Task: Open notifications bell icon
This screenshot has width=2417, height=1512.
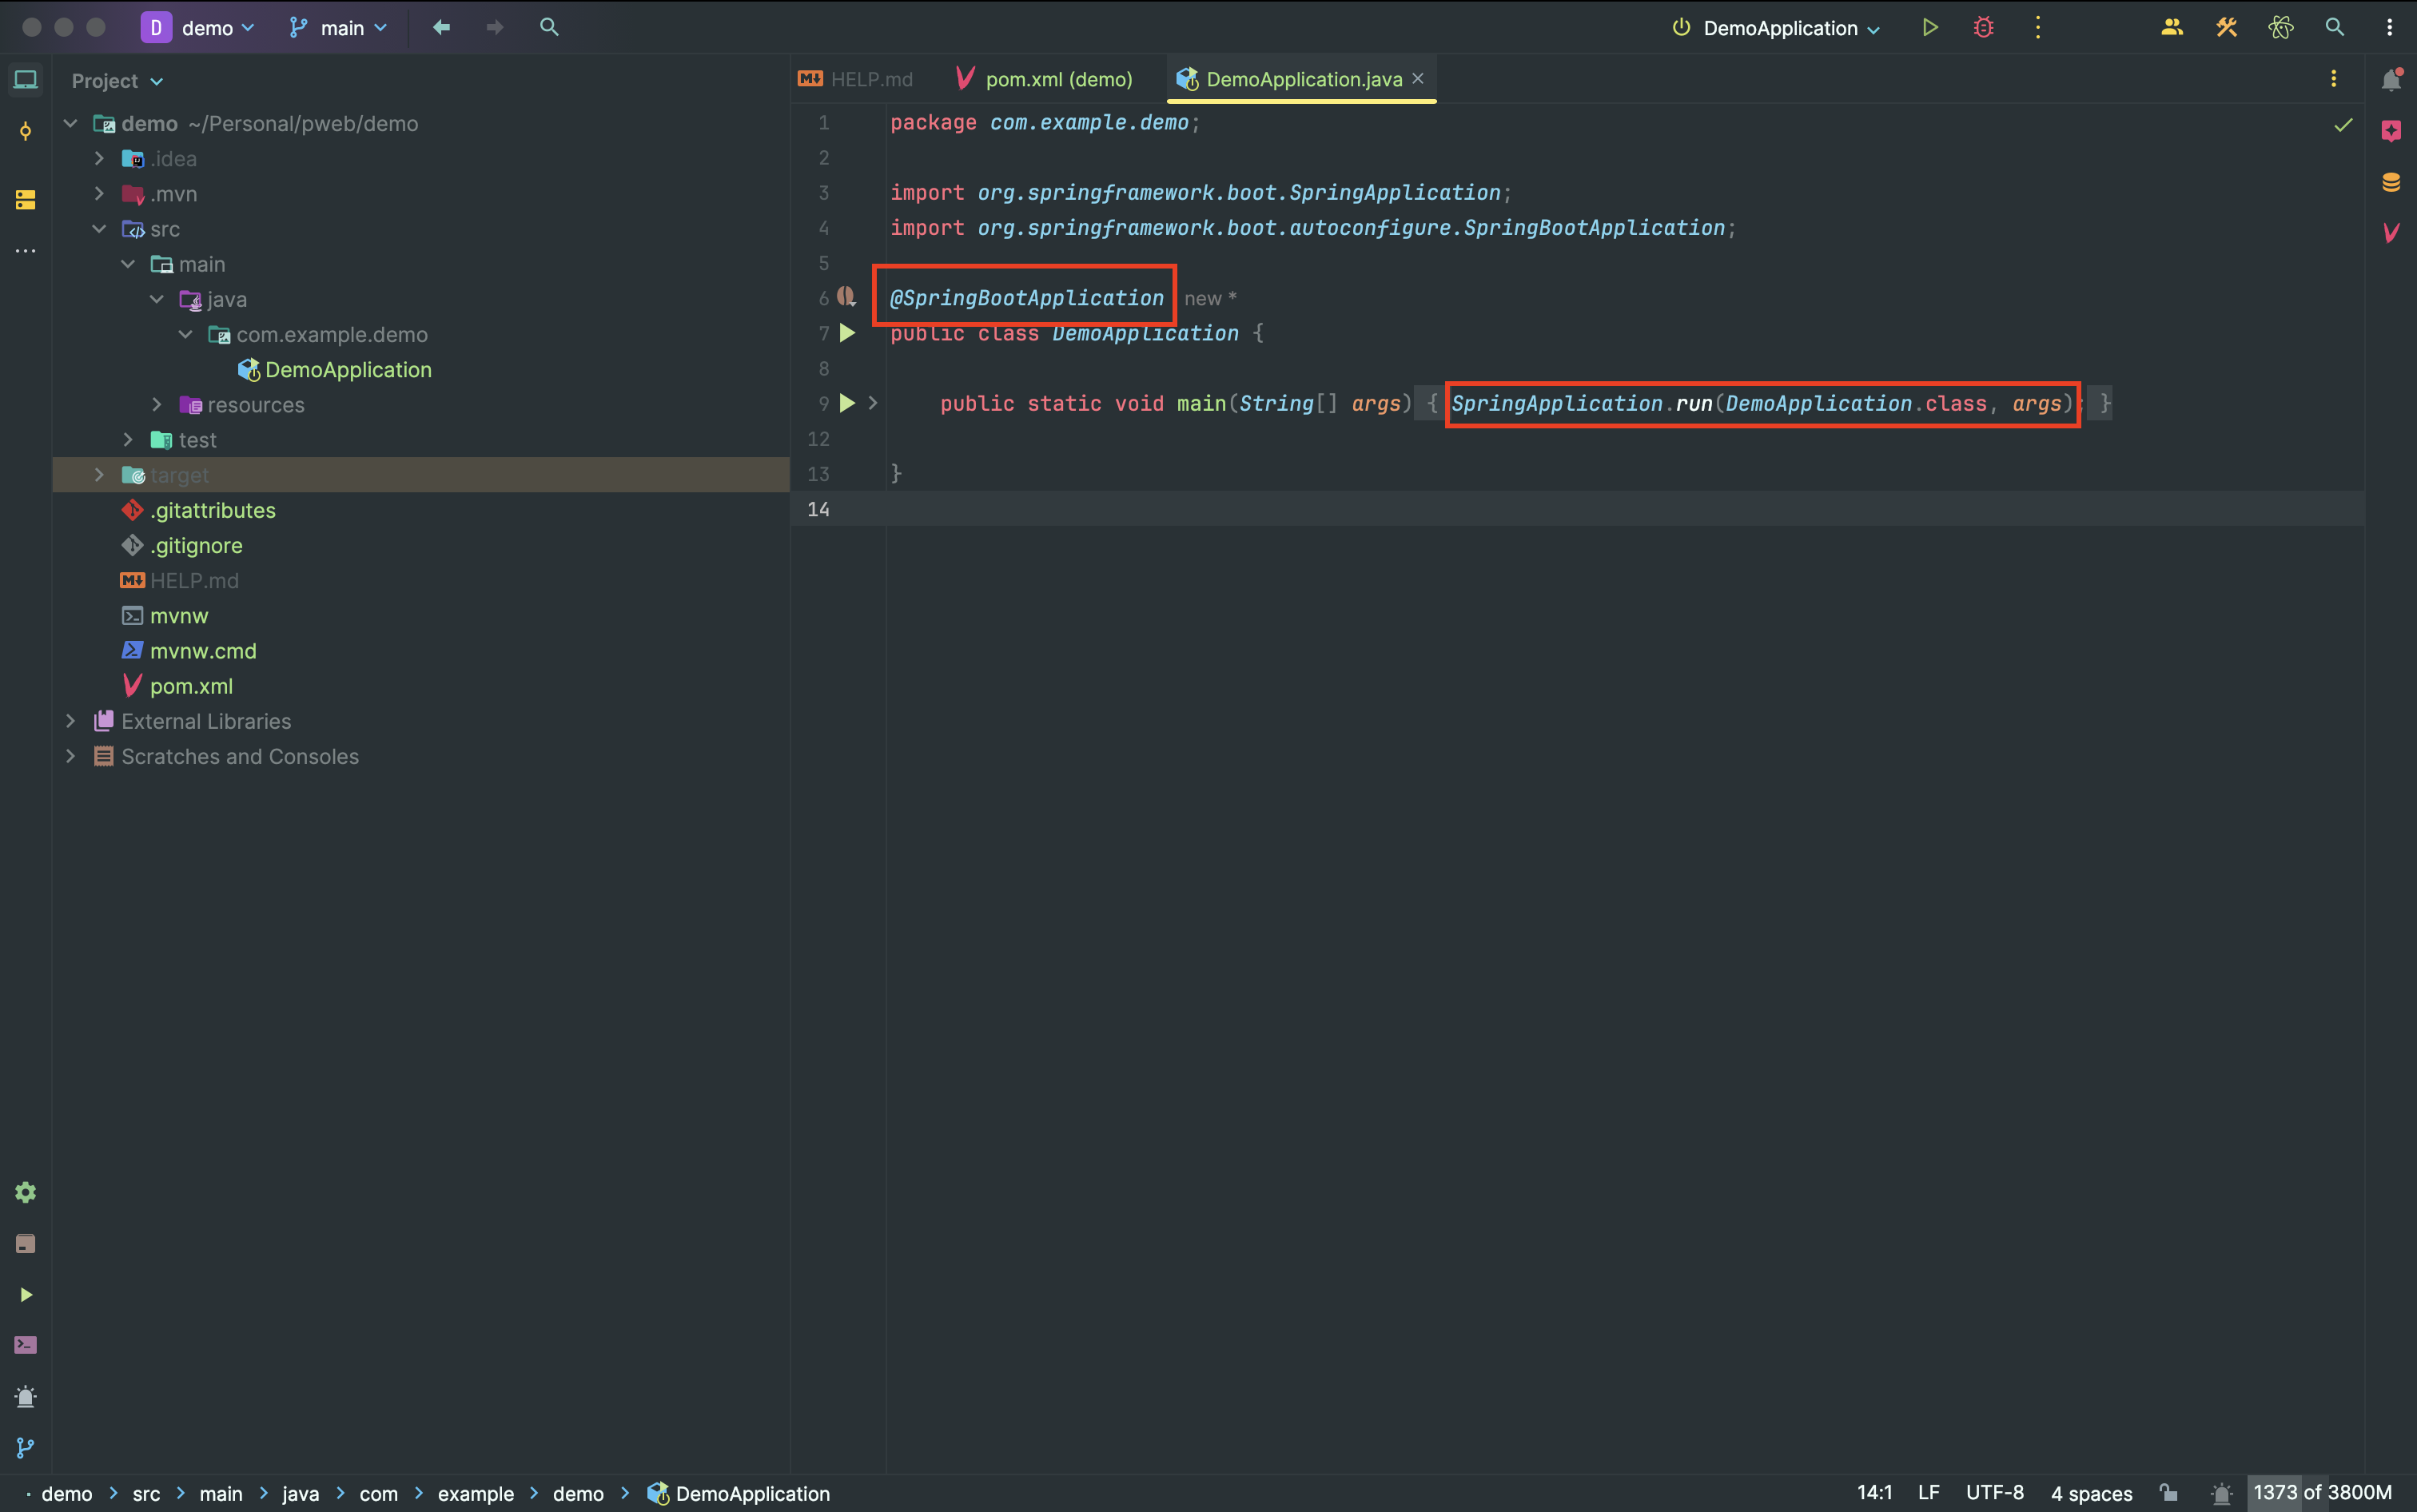Action: [x=2391, y=80]
